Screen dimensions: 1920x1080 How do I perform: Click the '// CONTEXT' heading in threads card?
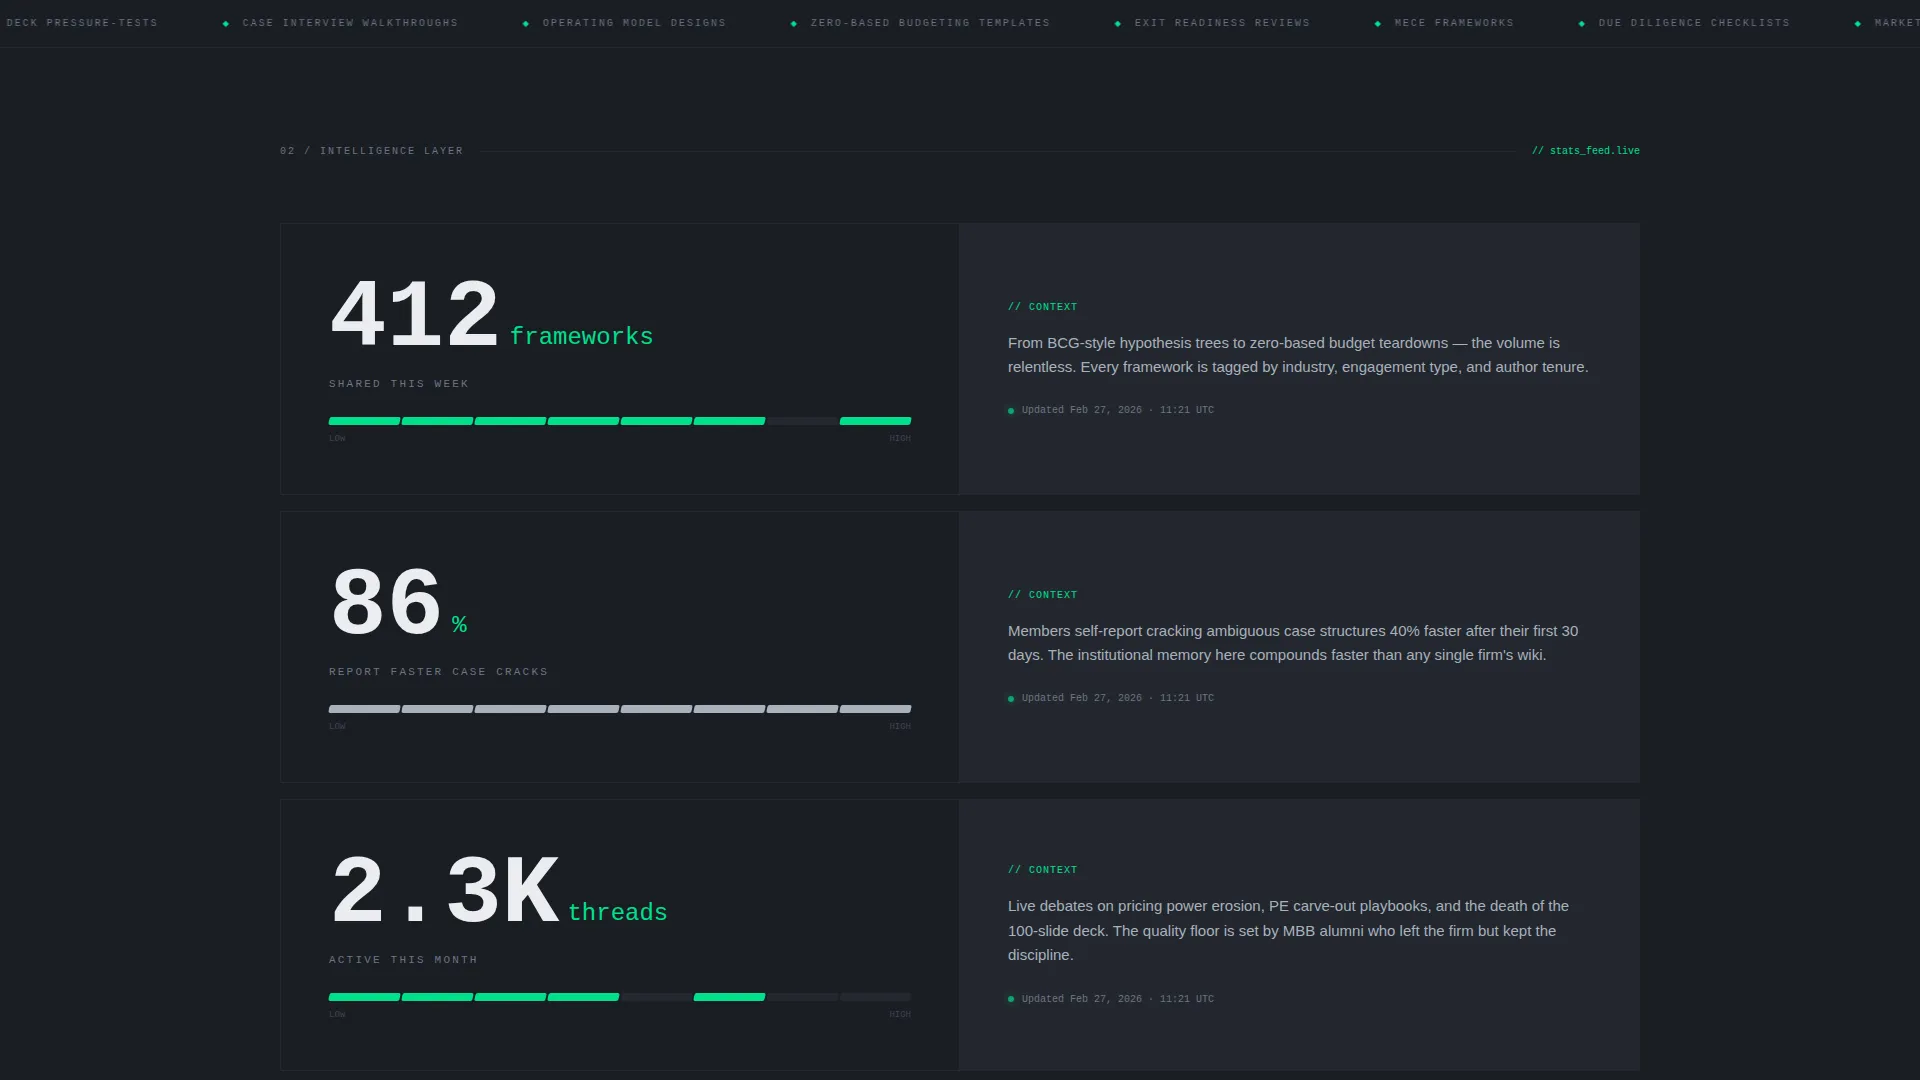tap(1043, 870)
